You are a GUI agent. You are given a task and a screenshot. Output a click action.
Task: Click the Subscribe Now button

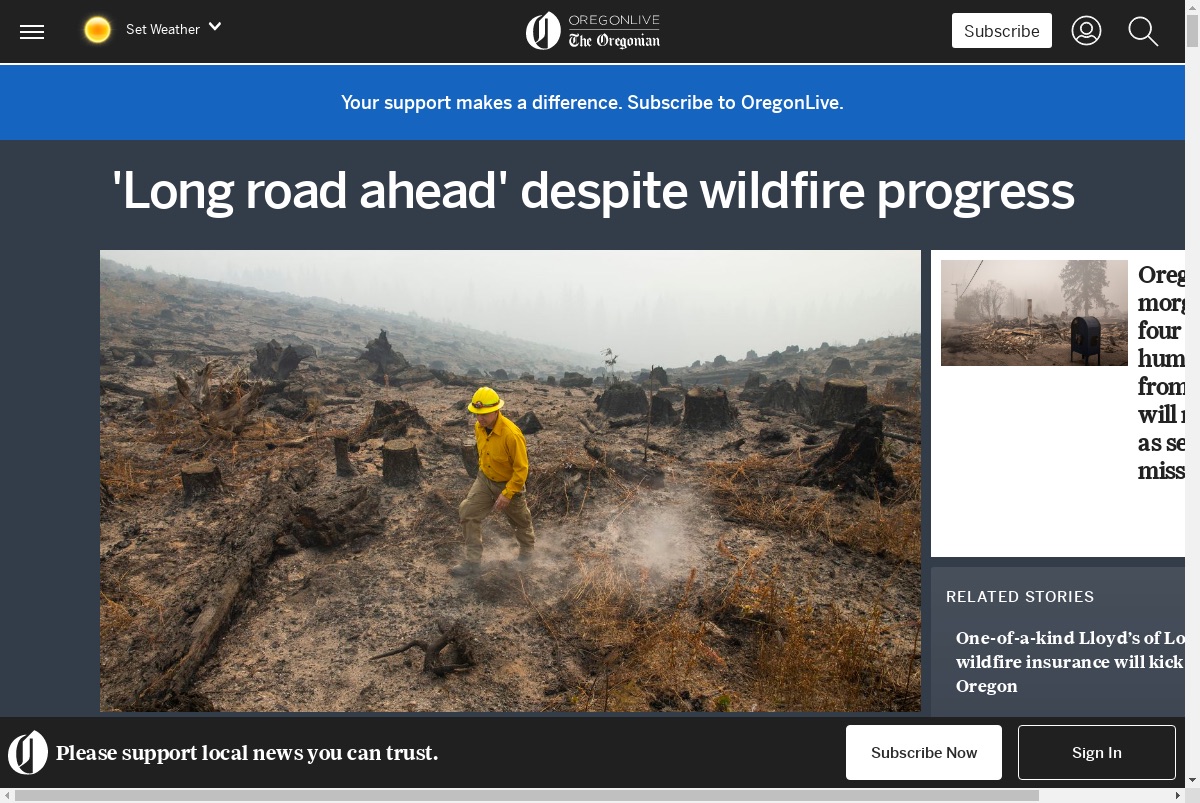coord(924,753)
